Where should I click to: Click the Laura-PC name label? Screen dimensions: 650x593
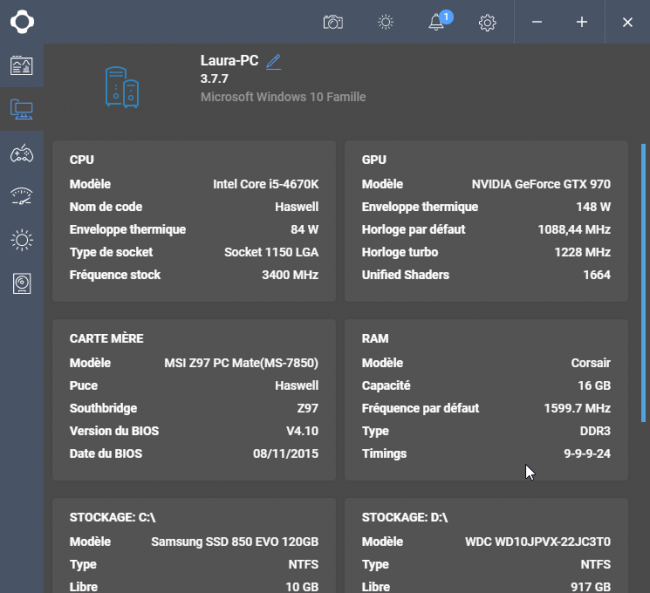tap(229, 61)
